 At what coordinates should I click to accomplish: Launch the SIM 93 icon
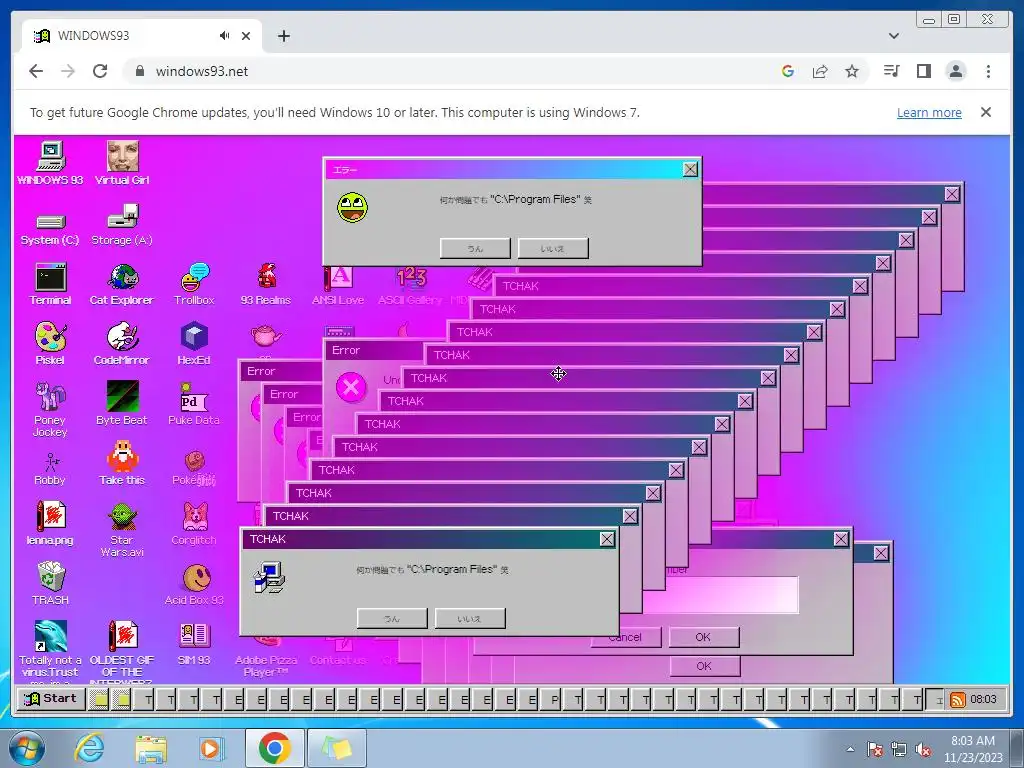(x=194, y=644)
